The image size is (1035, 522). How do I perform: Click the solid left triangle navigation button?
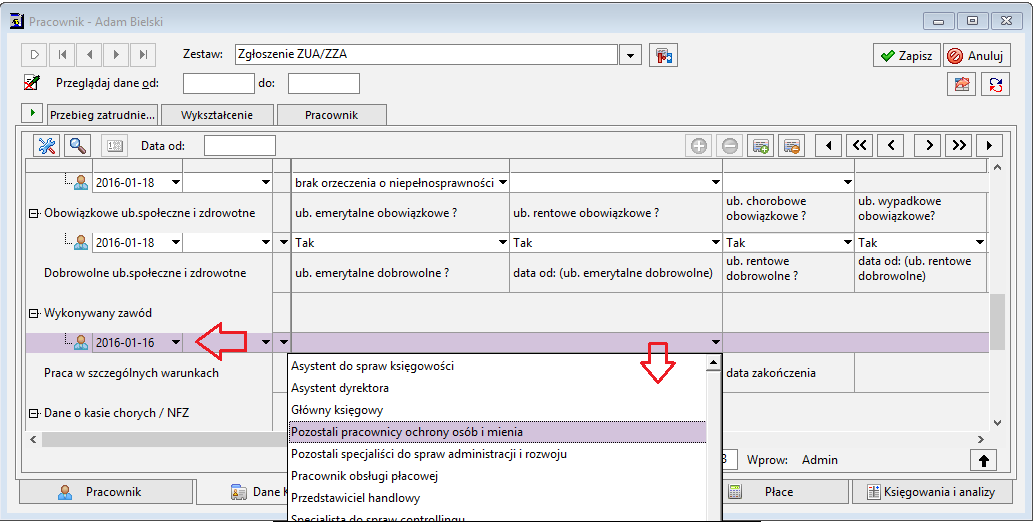(828, 145)
